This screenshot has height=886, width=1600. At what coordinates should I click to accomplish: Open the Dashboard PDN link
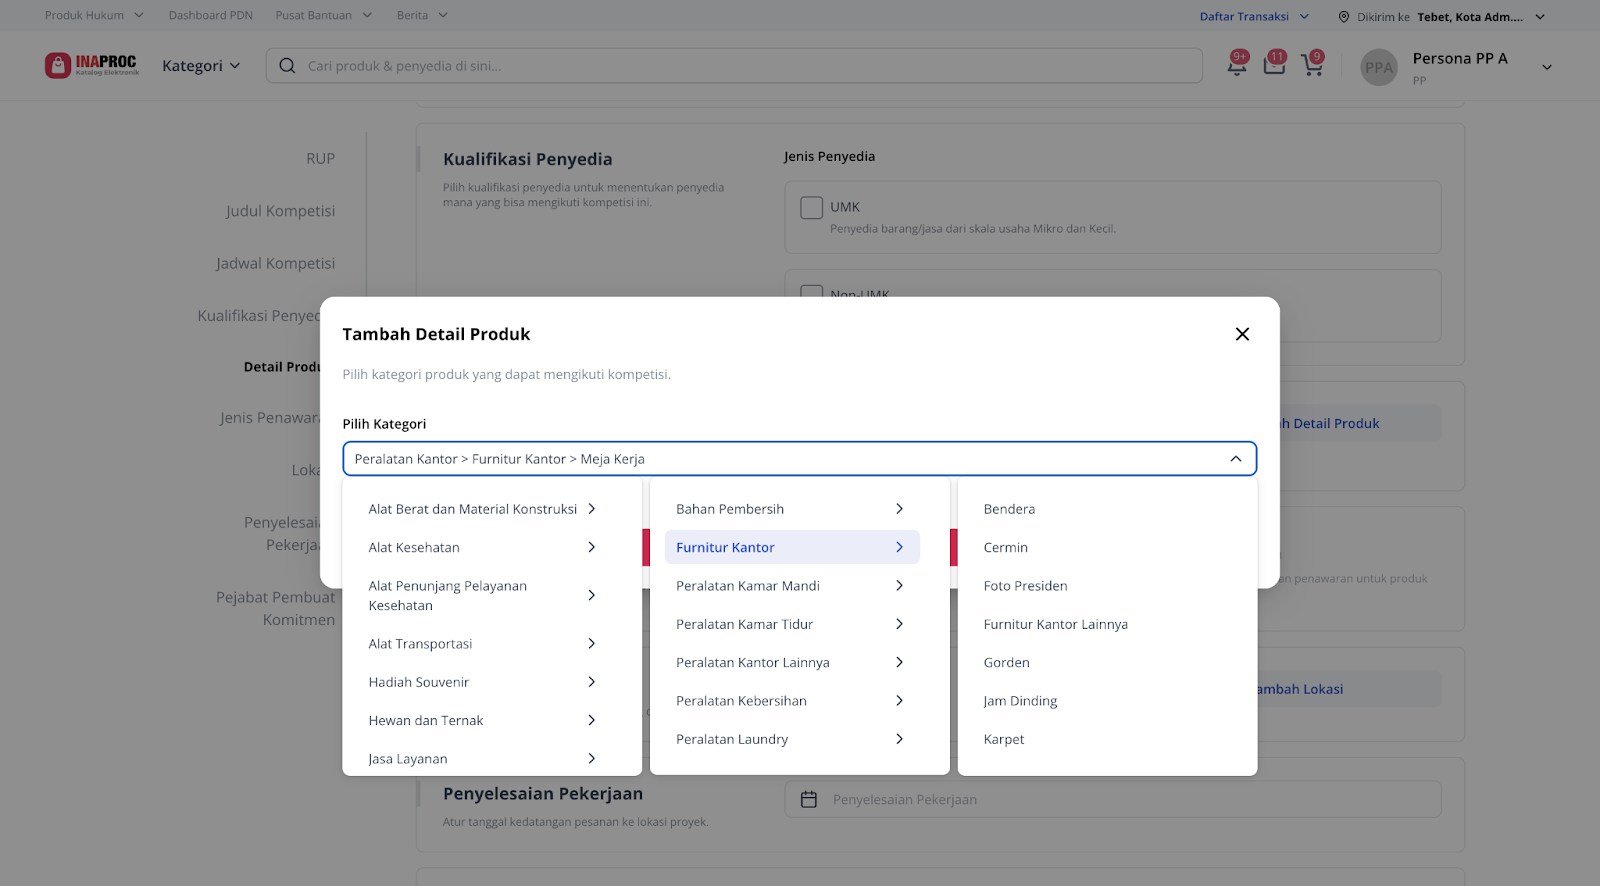tap(210, 15)
